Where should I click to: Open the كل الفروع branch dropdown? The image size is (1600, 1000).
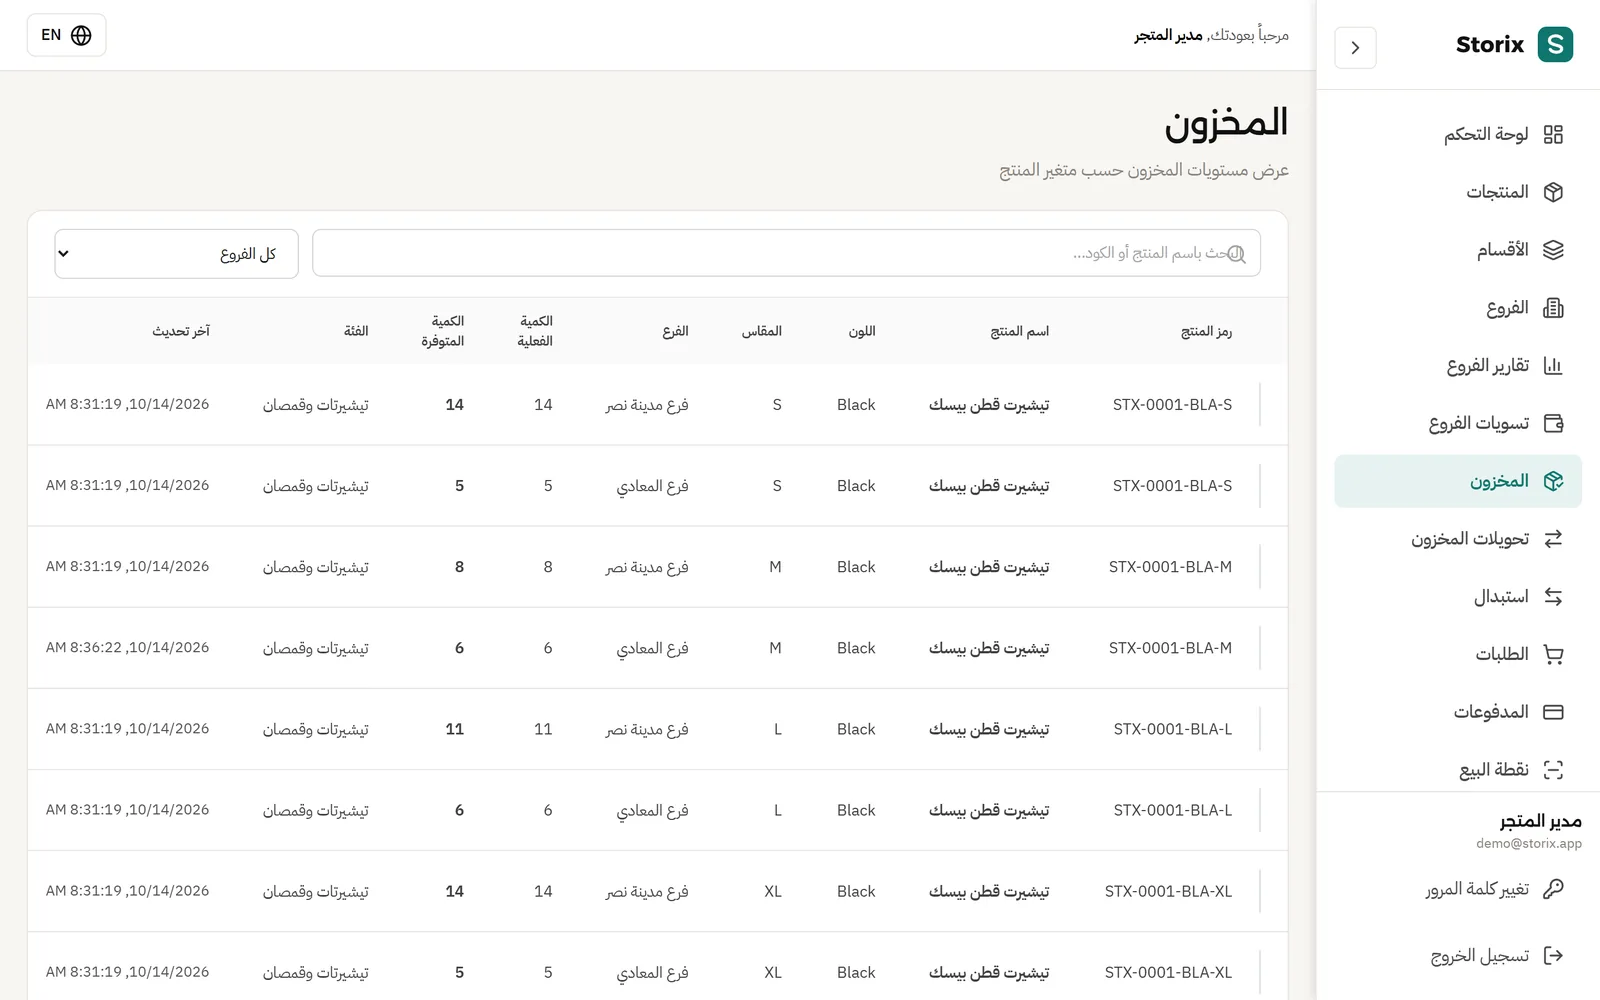(x=176, y=254)
